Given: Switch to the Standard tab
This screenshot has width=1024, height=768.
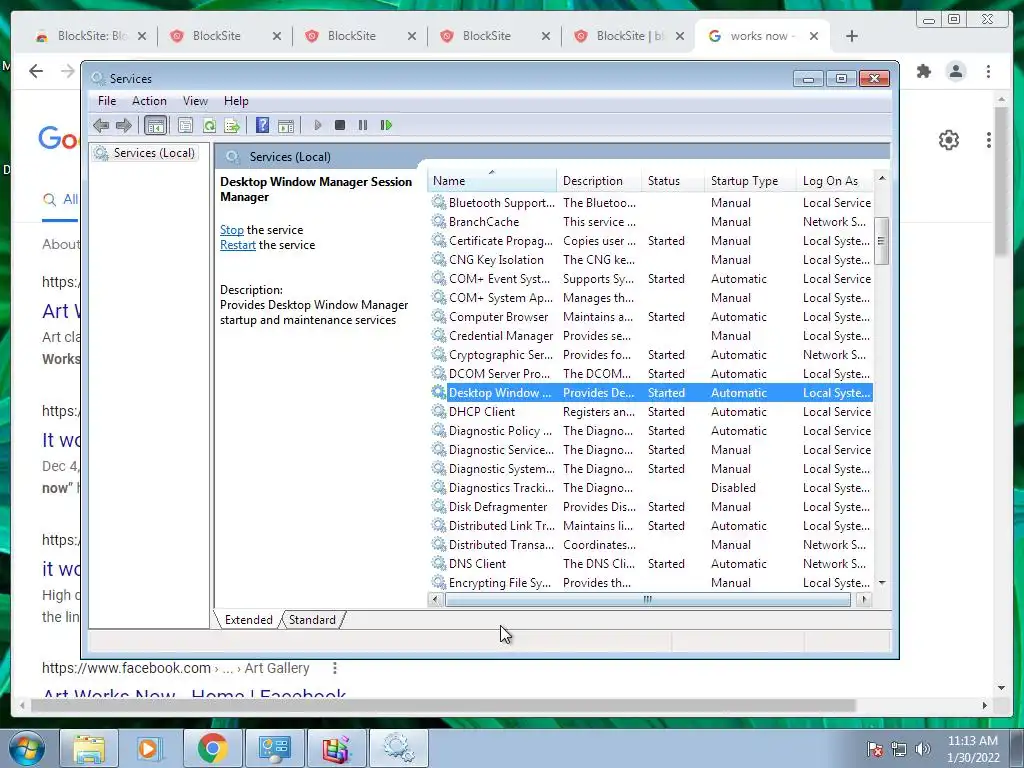Looking at the screenshot, I should coord(312,620).
